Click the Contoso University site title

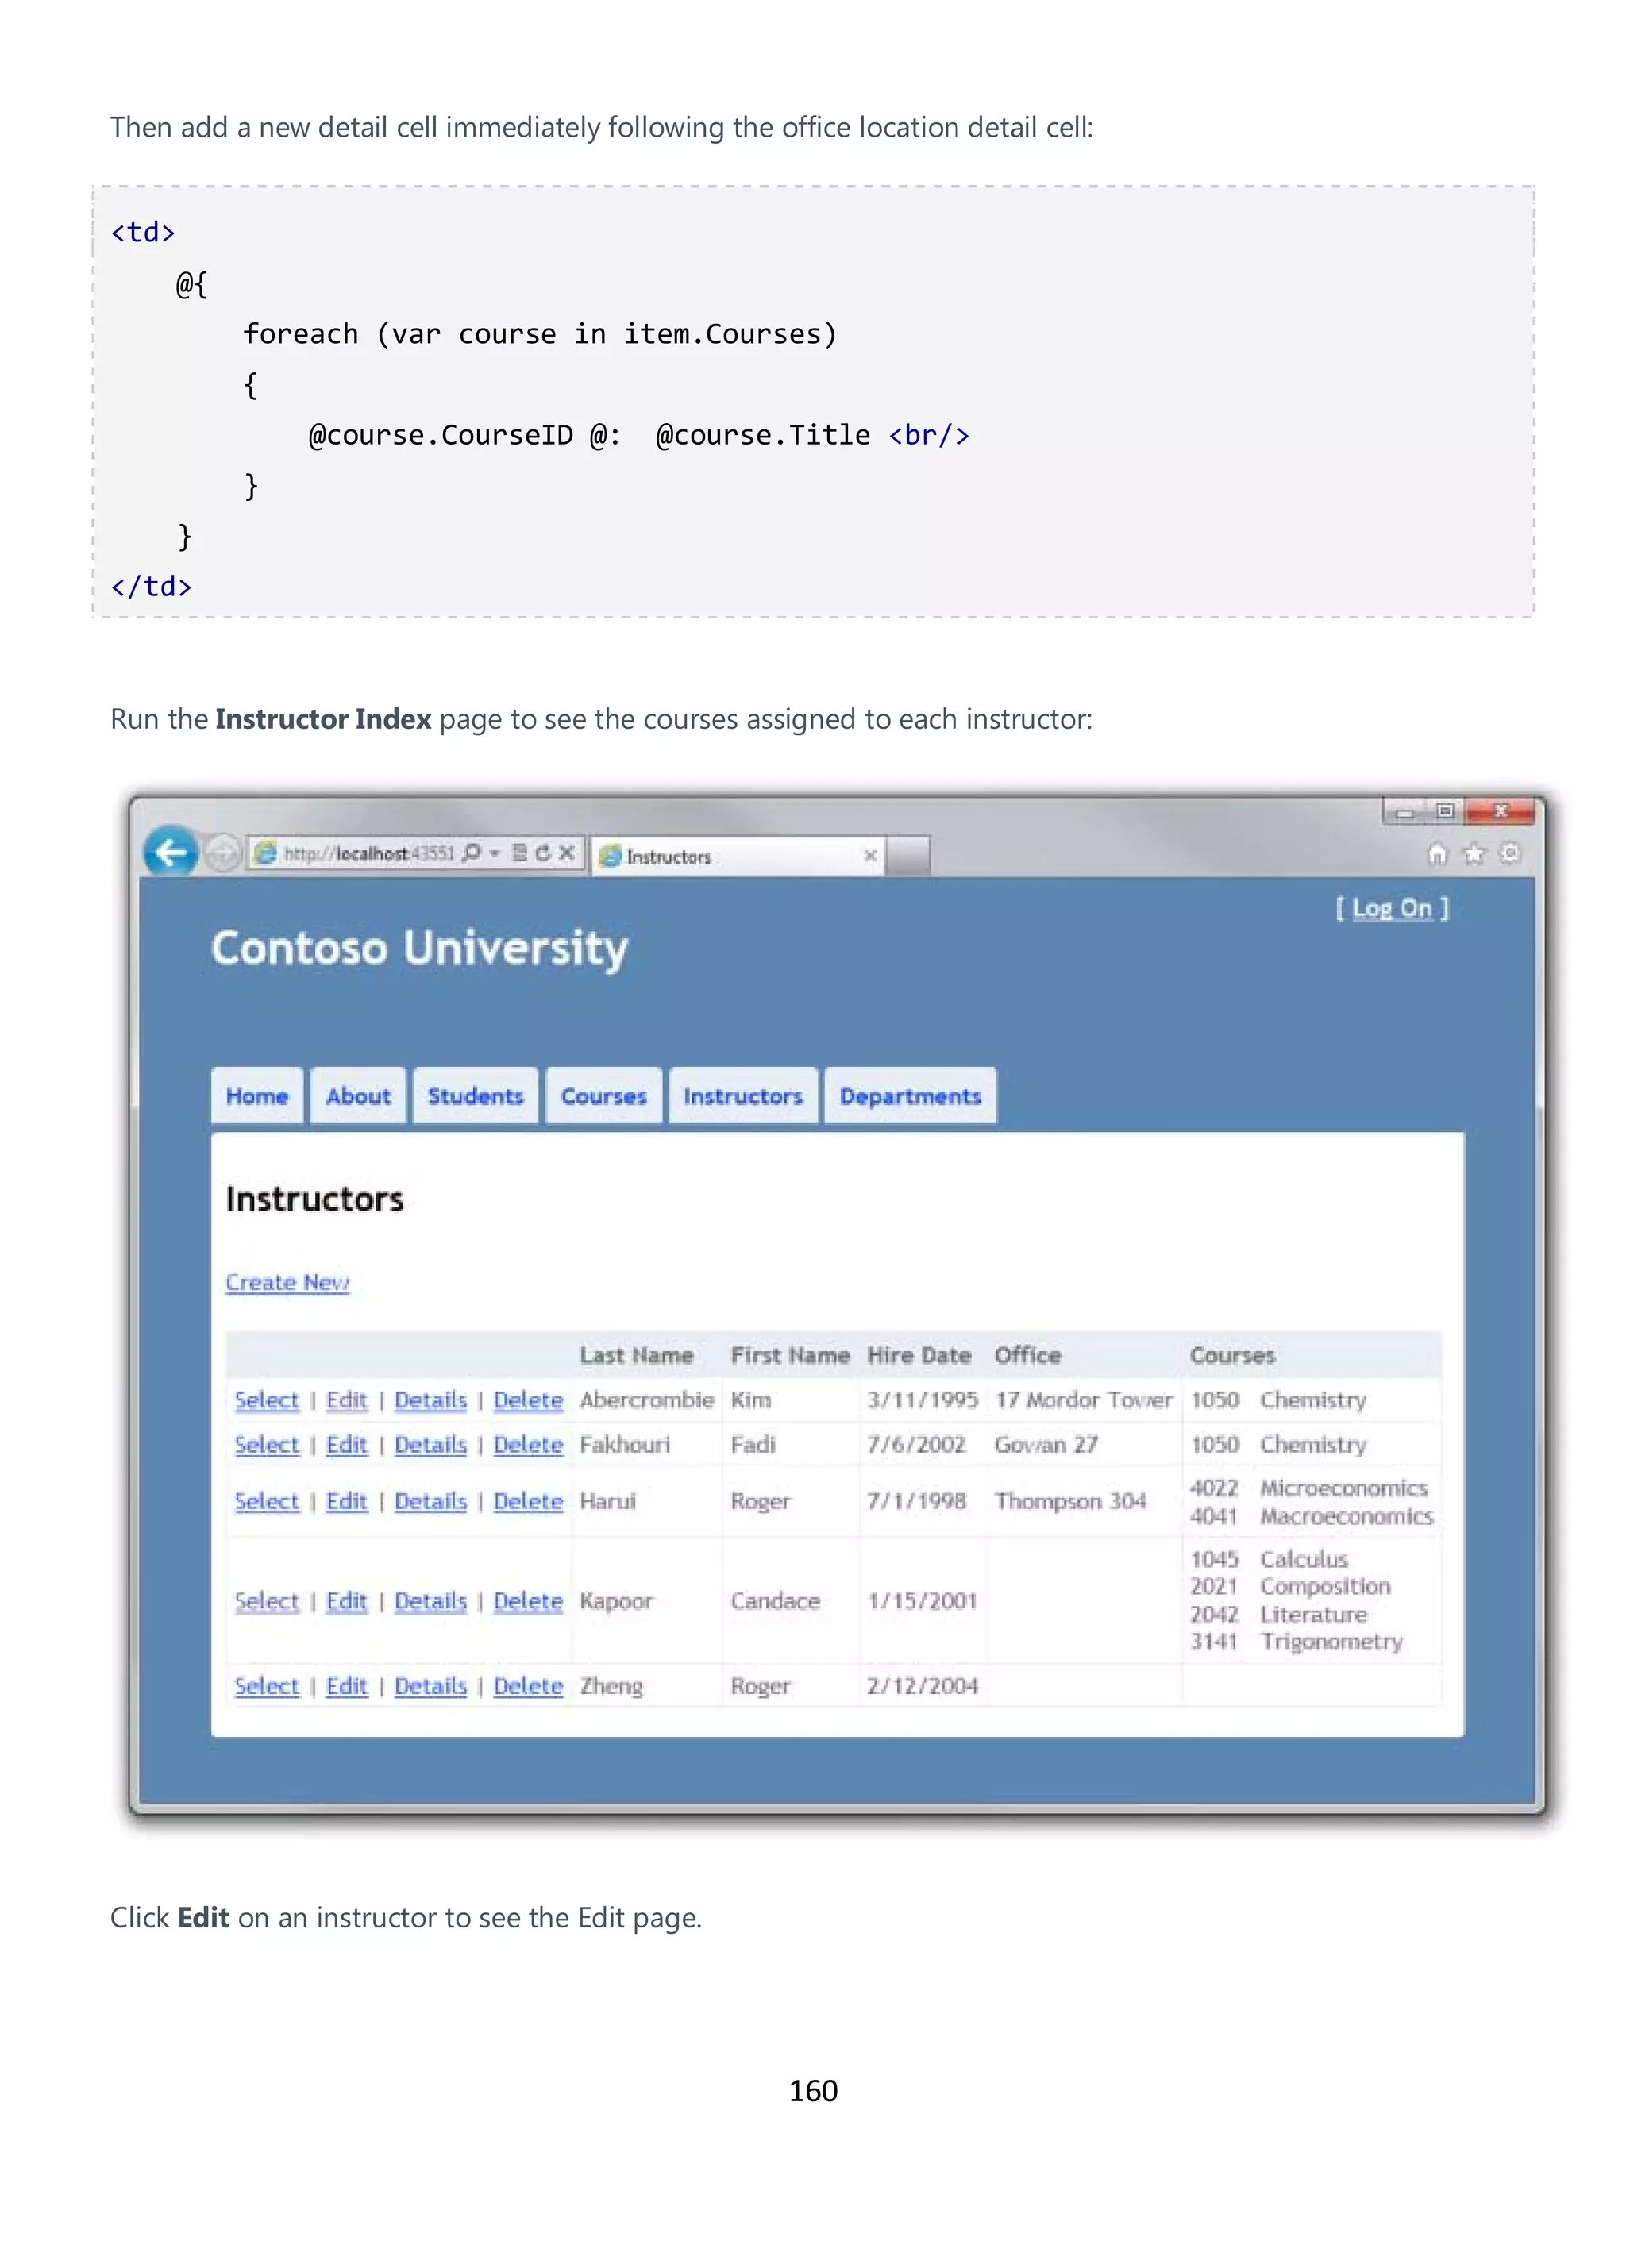pos(419,948)
